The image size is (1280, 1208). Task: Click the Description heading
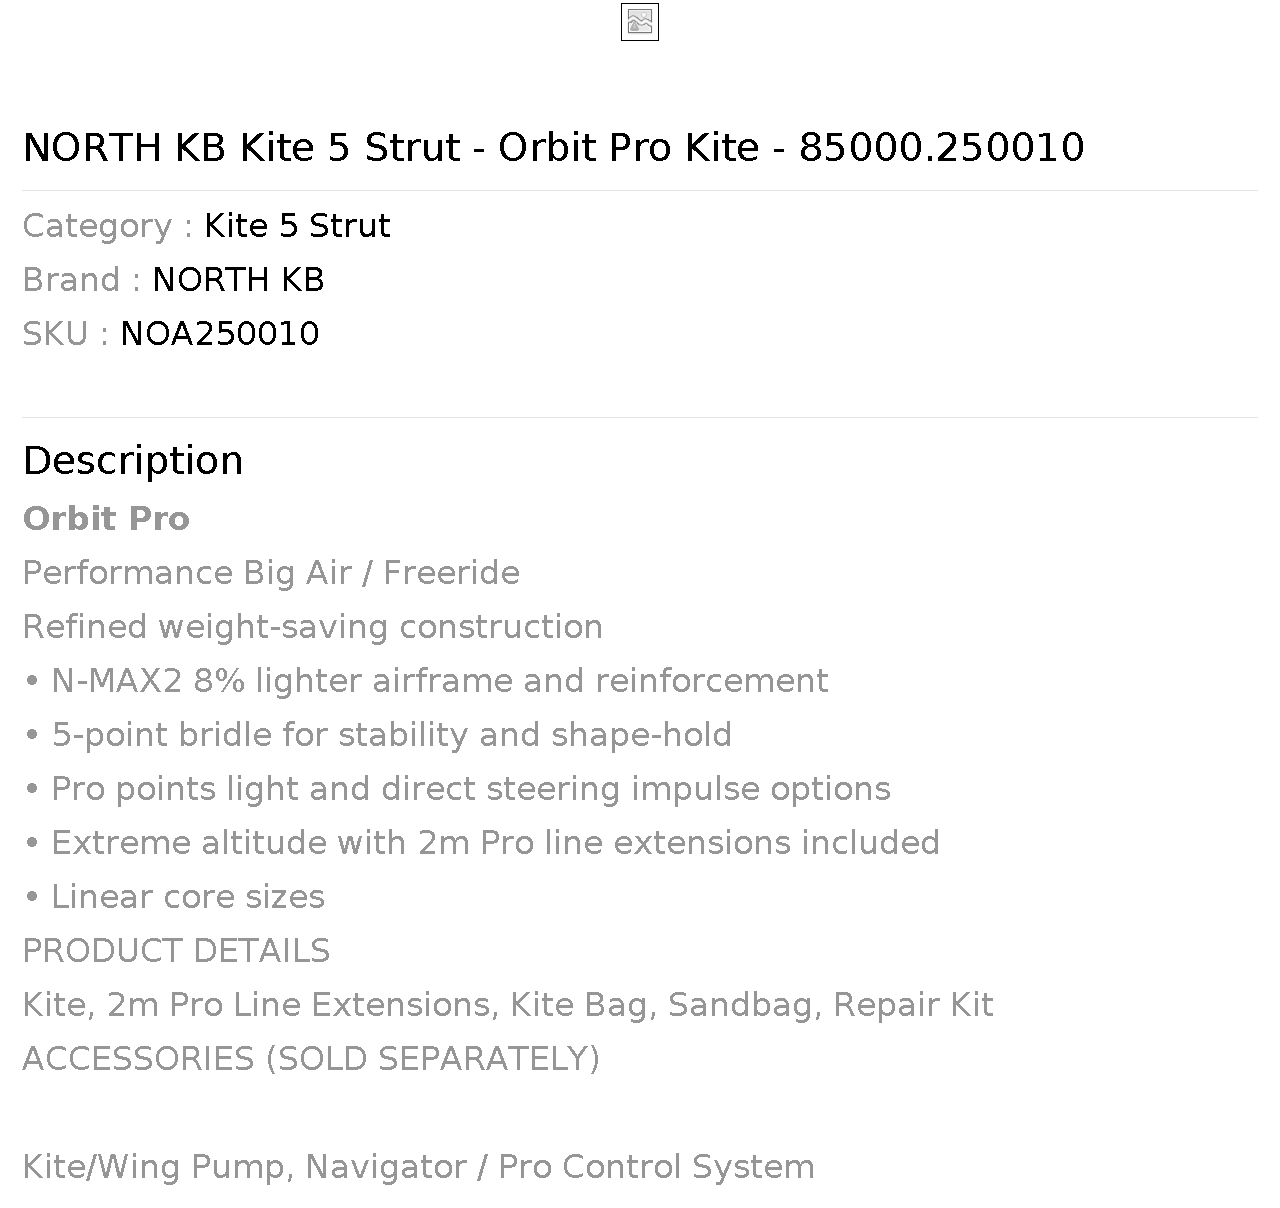pyautogui.click(x=133, y=460)
